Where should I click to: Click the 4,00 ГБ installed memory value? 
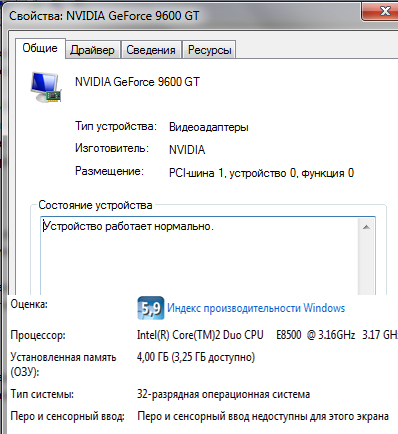196,357
